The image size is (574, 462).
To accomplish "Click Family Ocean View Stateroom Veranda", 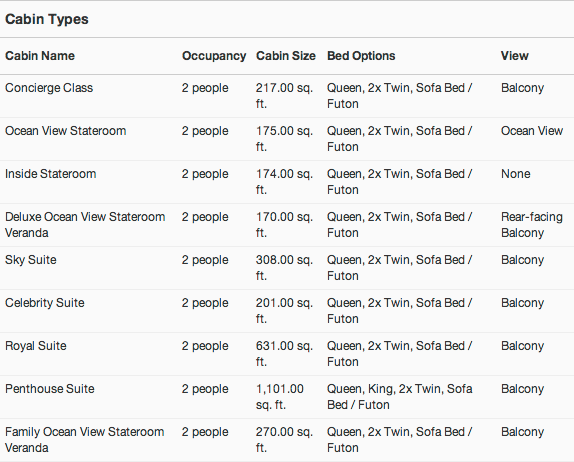I will (85, 440).
